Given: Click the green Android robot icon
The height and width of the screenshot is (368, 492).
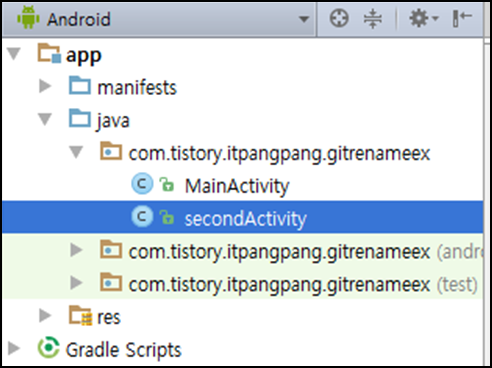Looking at the screenshot, I should point(28,18).
